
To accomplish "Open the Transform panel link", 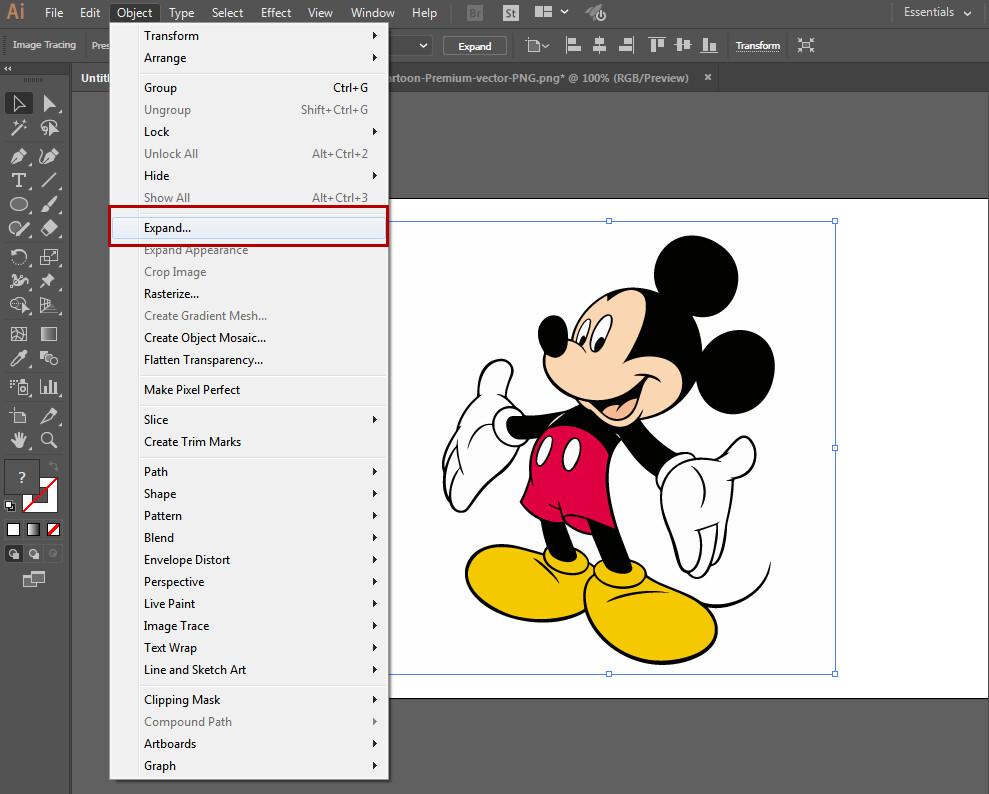I will pyautogui.click(x=757, y=46).
